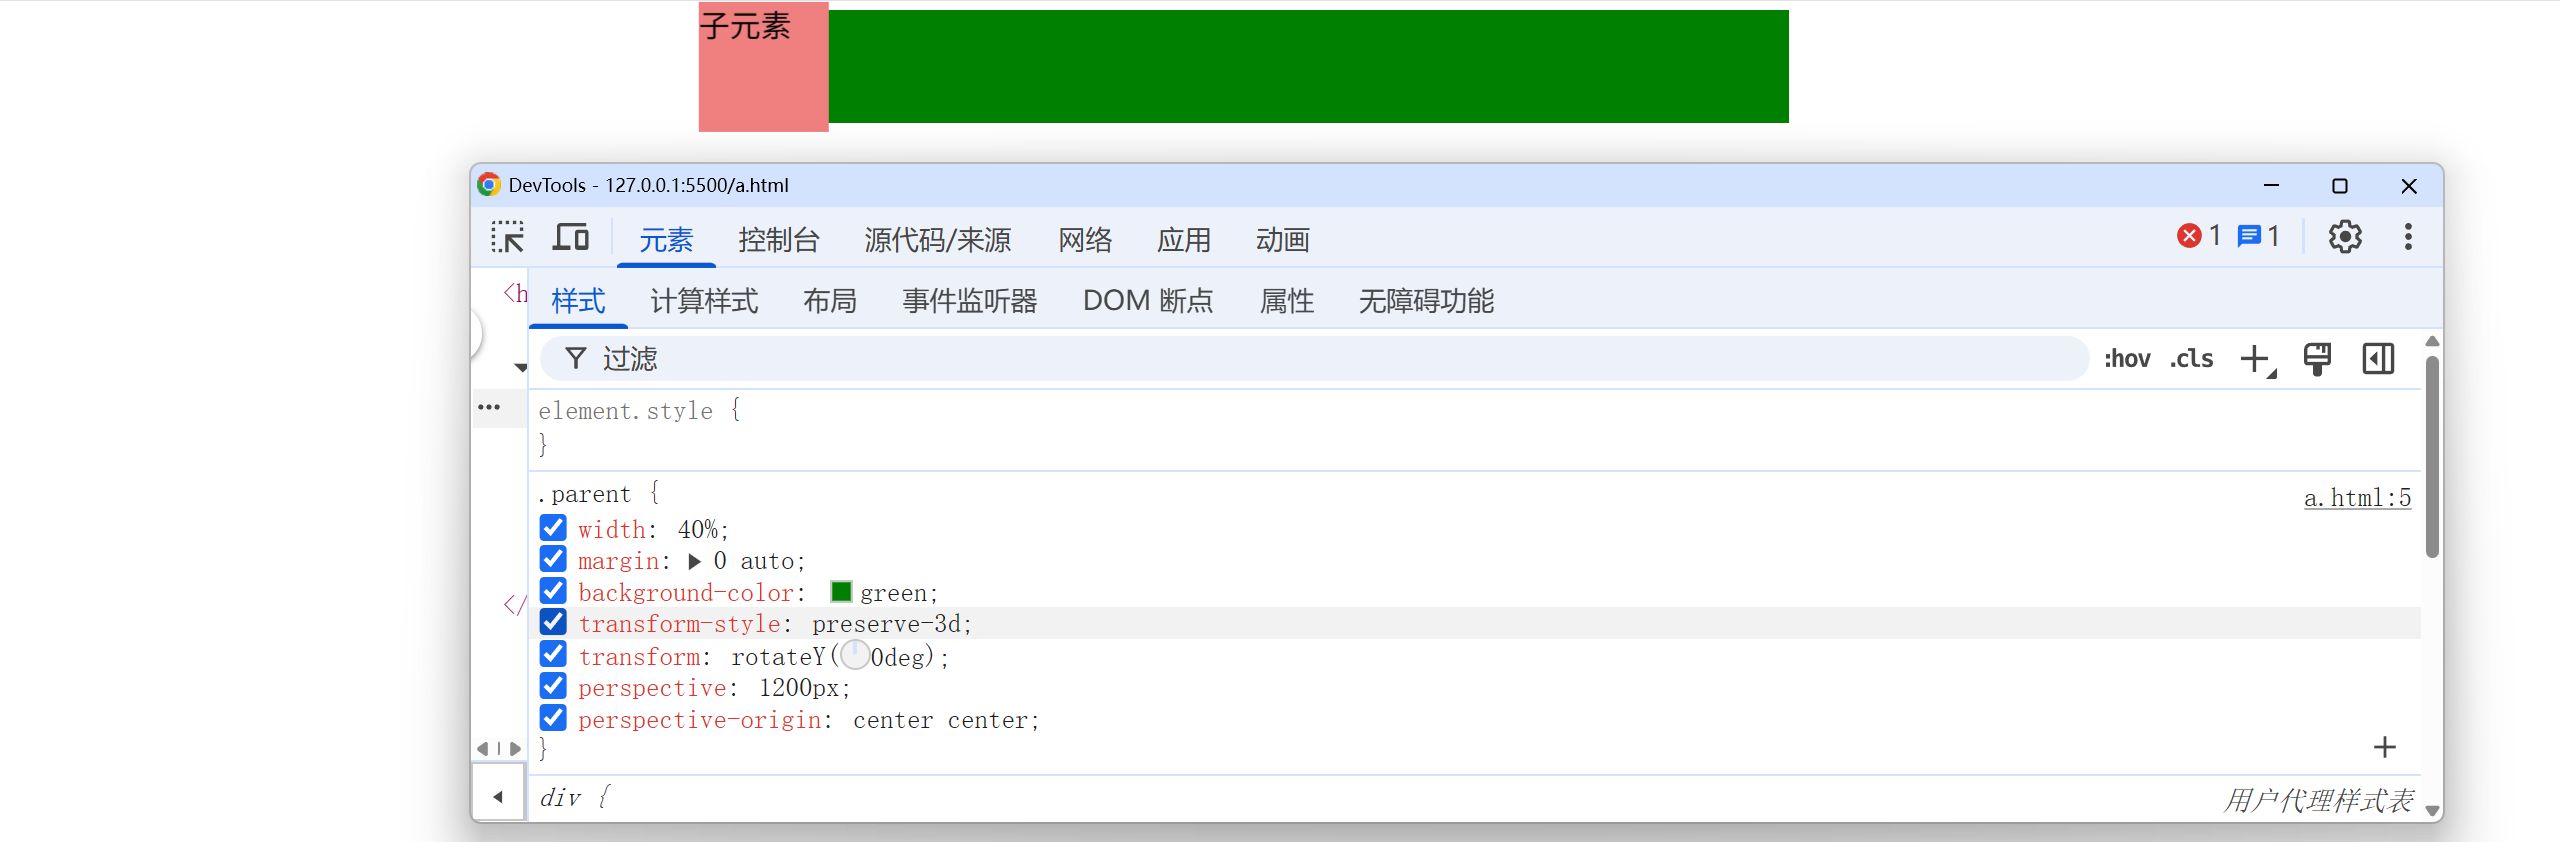Toggle the .cls class editor button
Viewport: 2560px width, 842px height.
point(2191,359)
